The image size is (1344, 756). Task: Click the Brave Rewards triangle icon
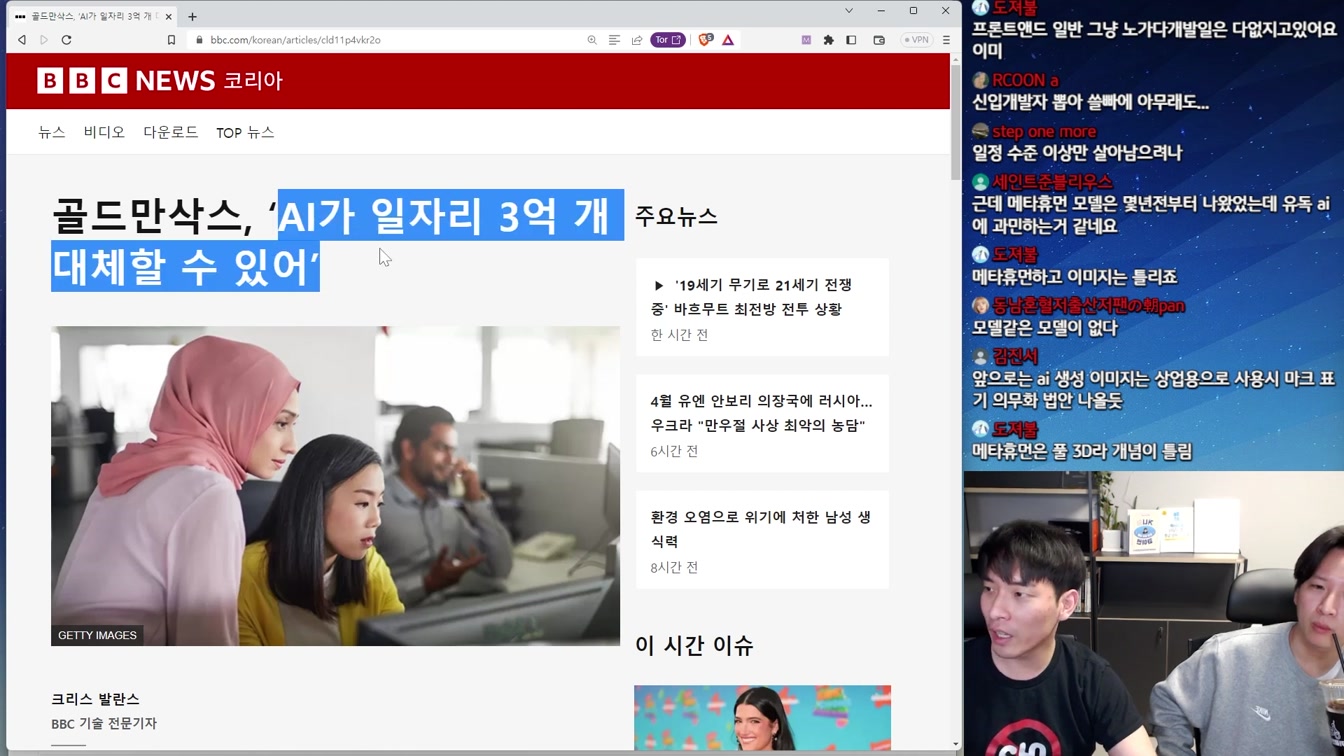728,40
